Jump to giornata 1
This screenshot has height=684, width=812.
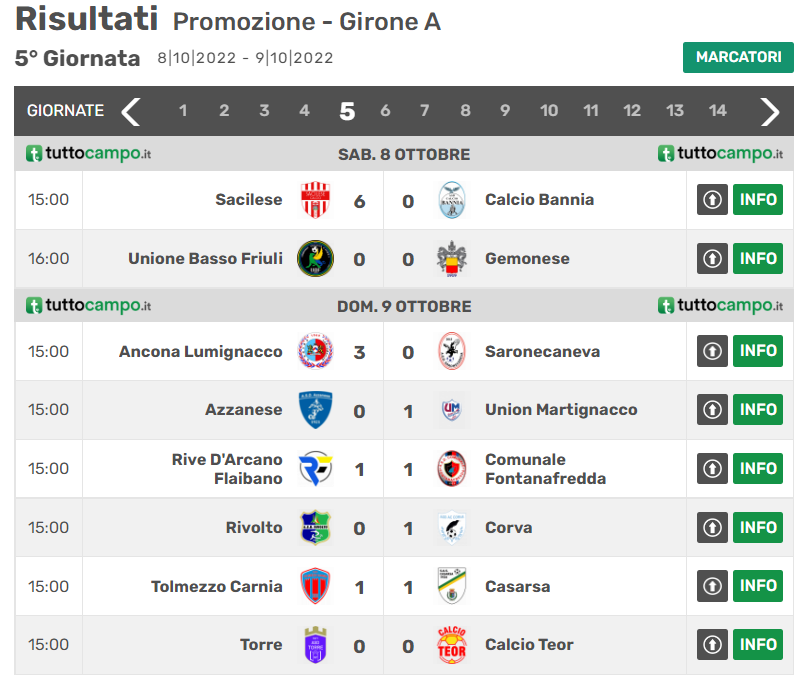(x=183, y=110)
